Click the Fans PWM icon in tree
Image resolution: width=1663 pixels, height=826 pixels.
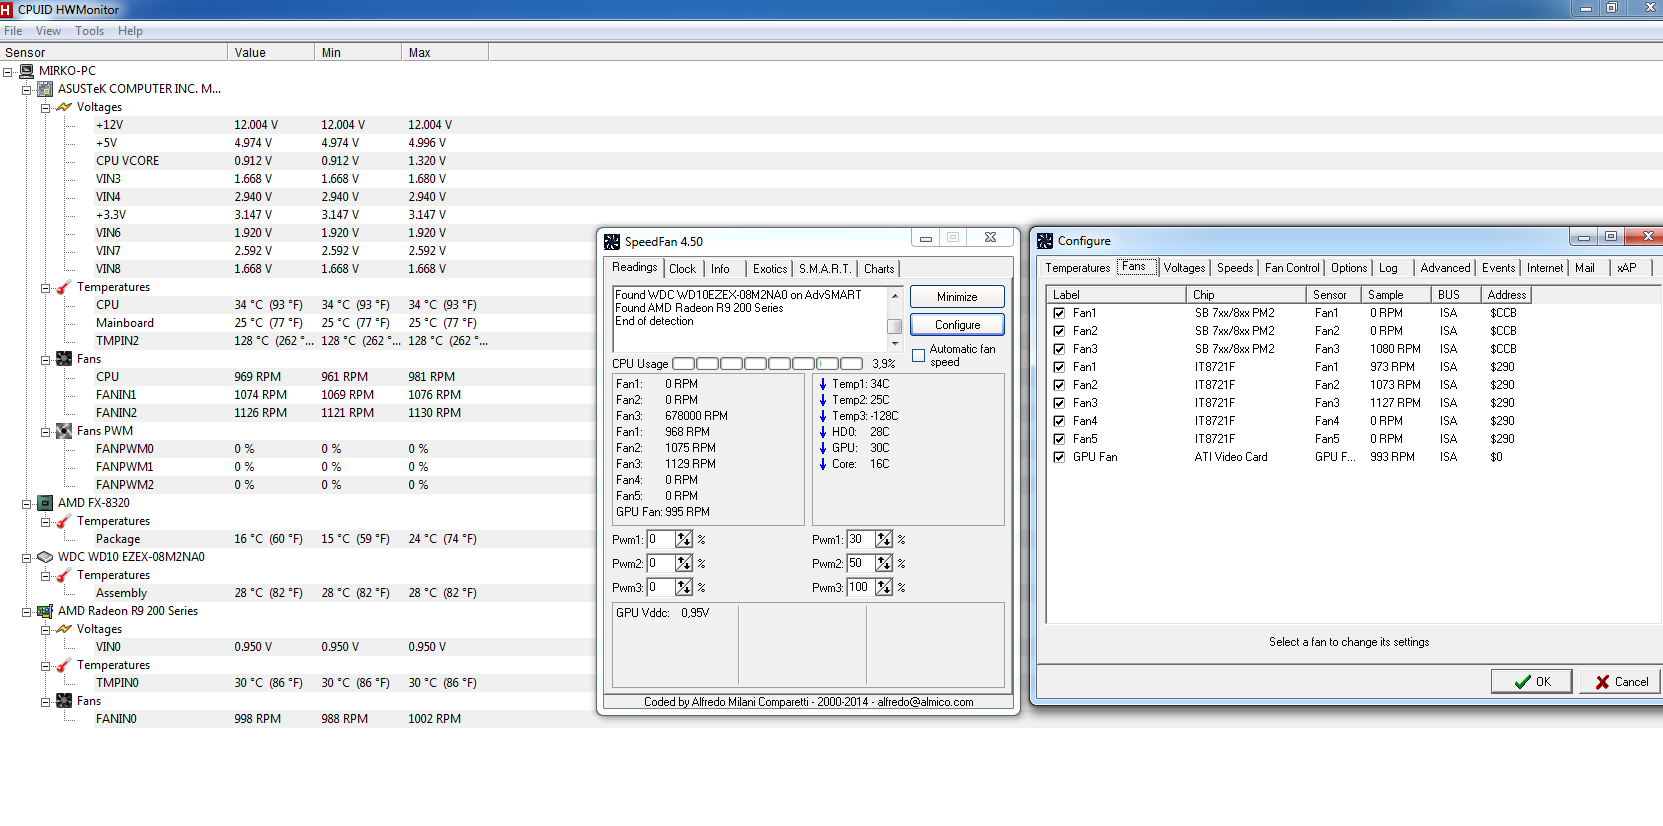(64, 431)
